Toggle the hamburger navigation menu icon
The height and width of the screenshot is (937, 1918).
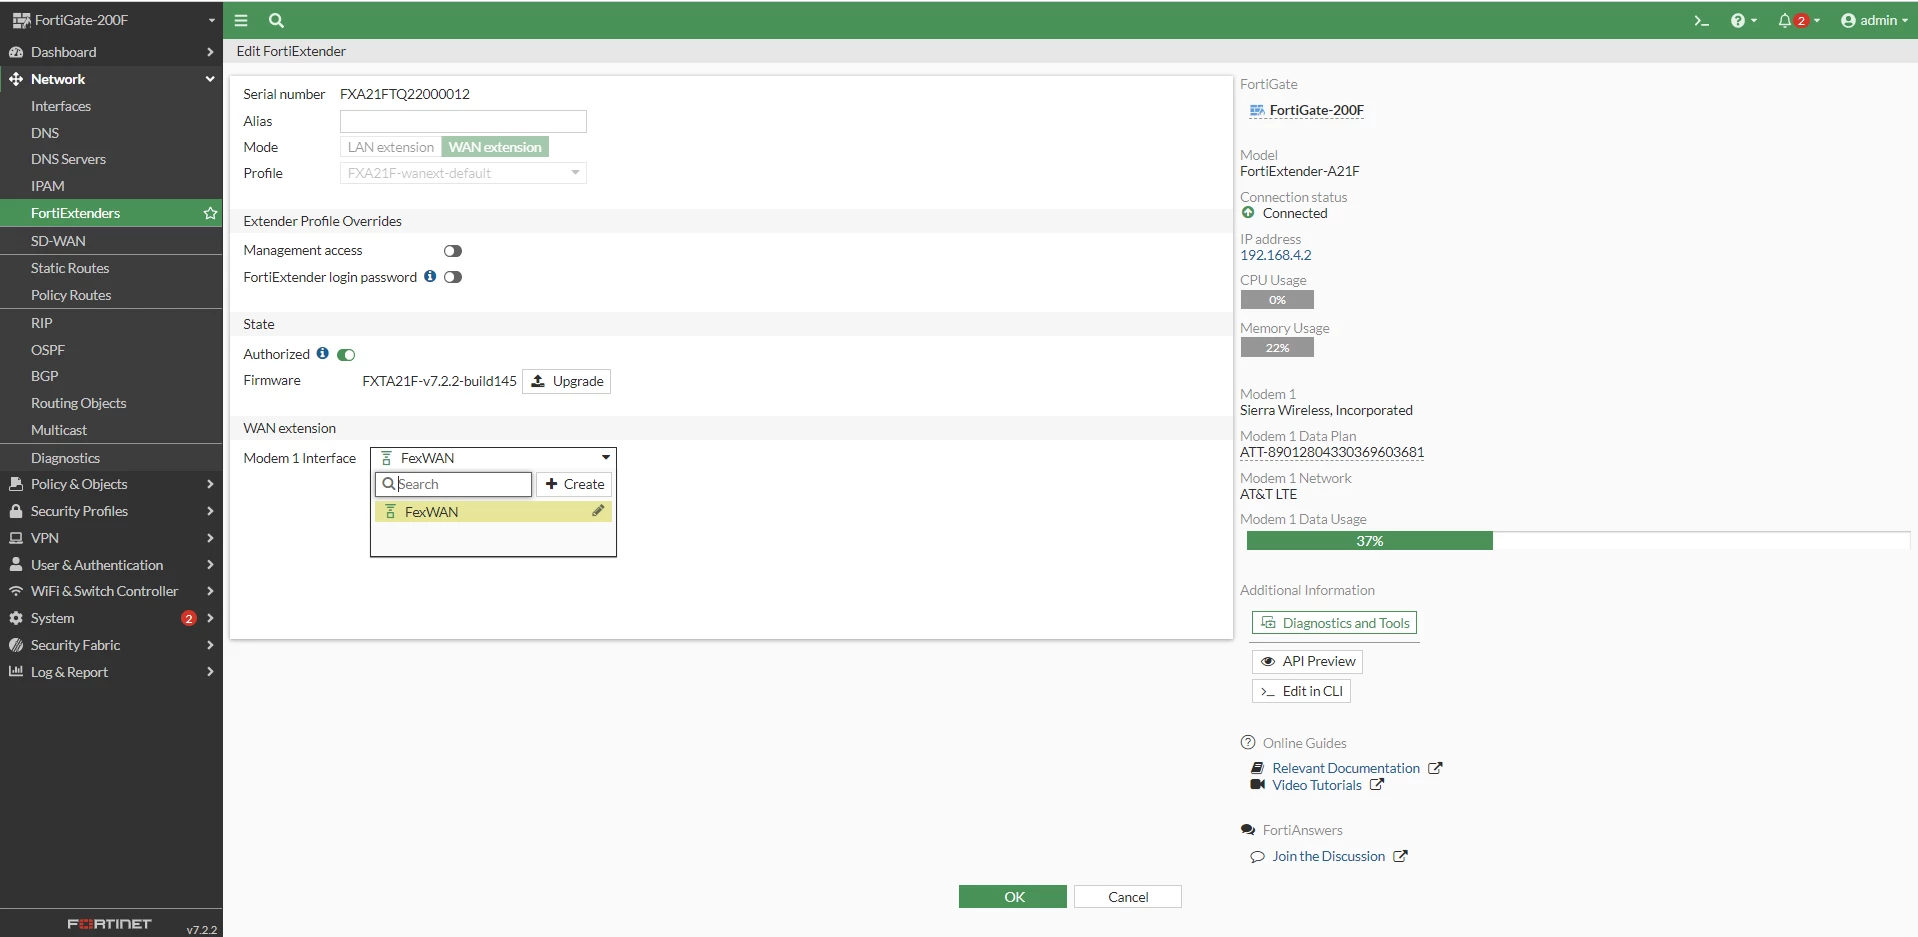[241, 20]
